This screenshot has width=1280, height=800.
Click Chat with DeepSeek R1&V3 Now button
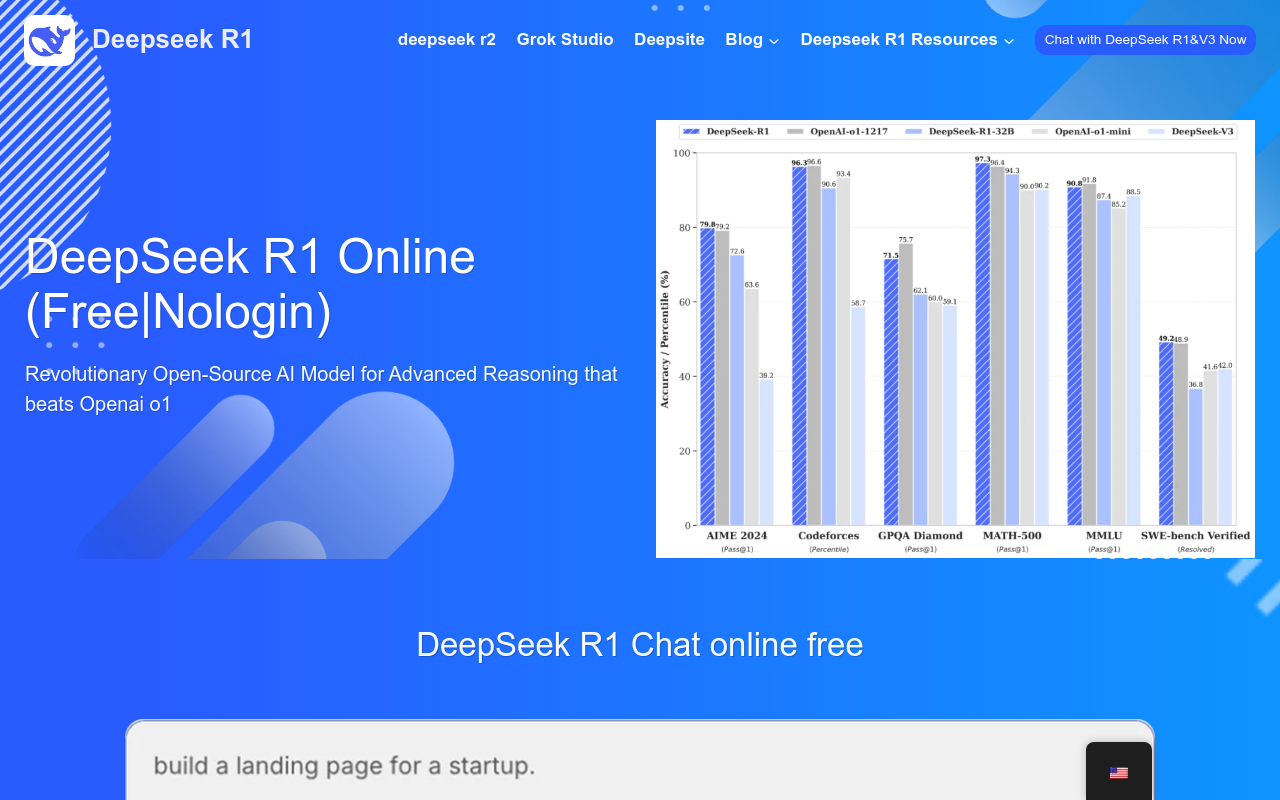pyautogui.click(x=1145, y=40)
